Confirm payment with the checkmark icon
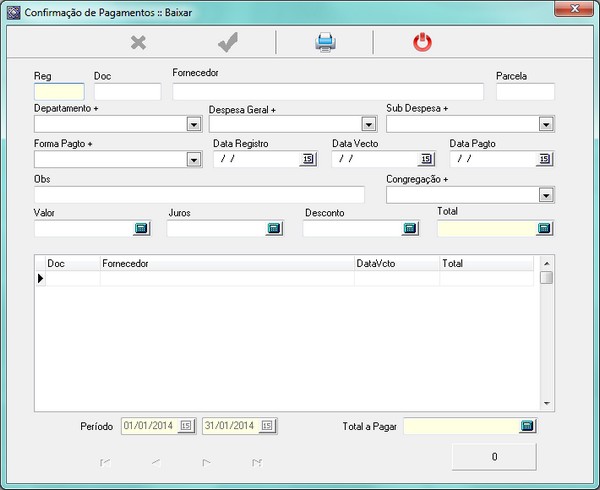 coord(228,42)
